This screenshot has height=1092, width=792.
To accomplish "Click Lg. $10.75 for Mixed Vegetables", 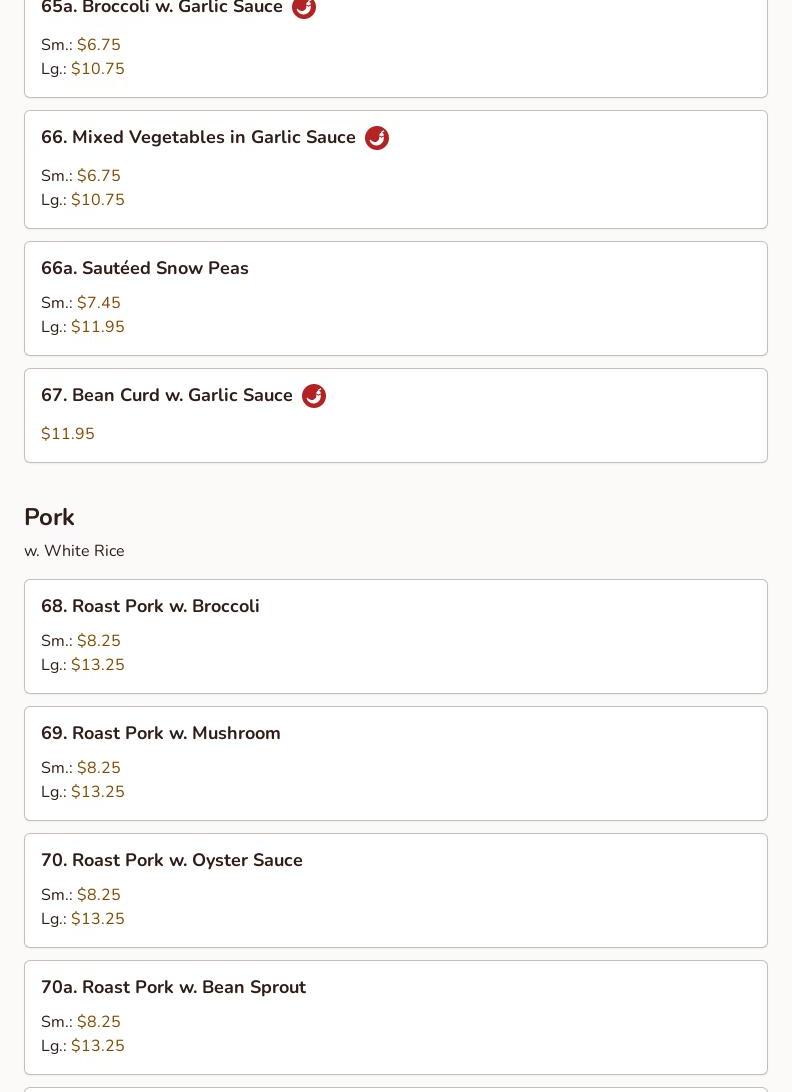I will 98,200.
